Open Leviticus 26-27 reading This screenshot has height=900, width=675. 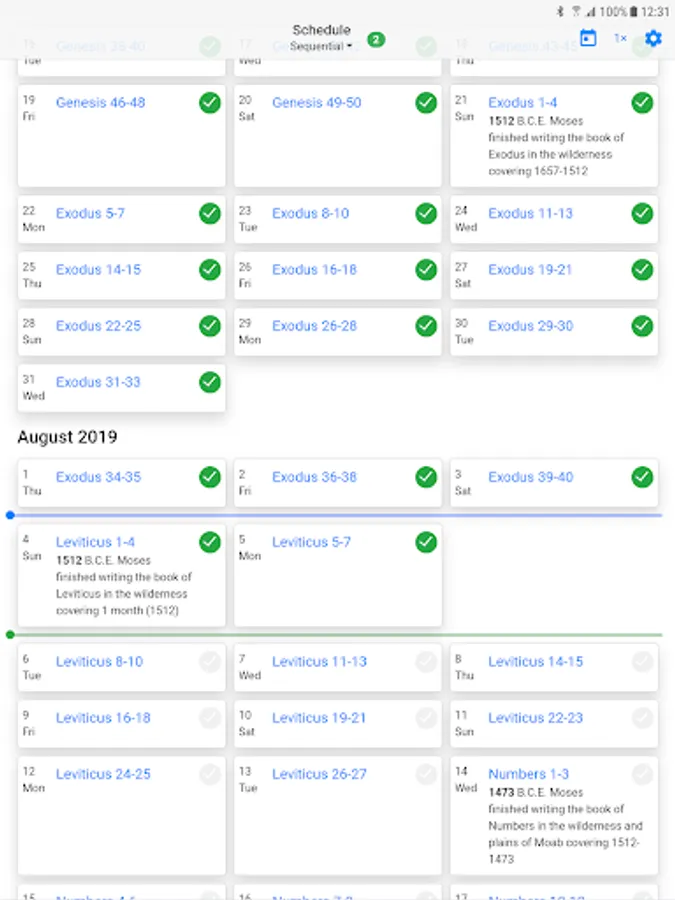pos(319,773)
